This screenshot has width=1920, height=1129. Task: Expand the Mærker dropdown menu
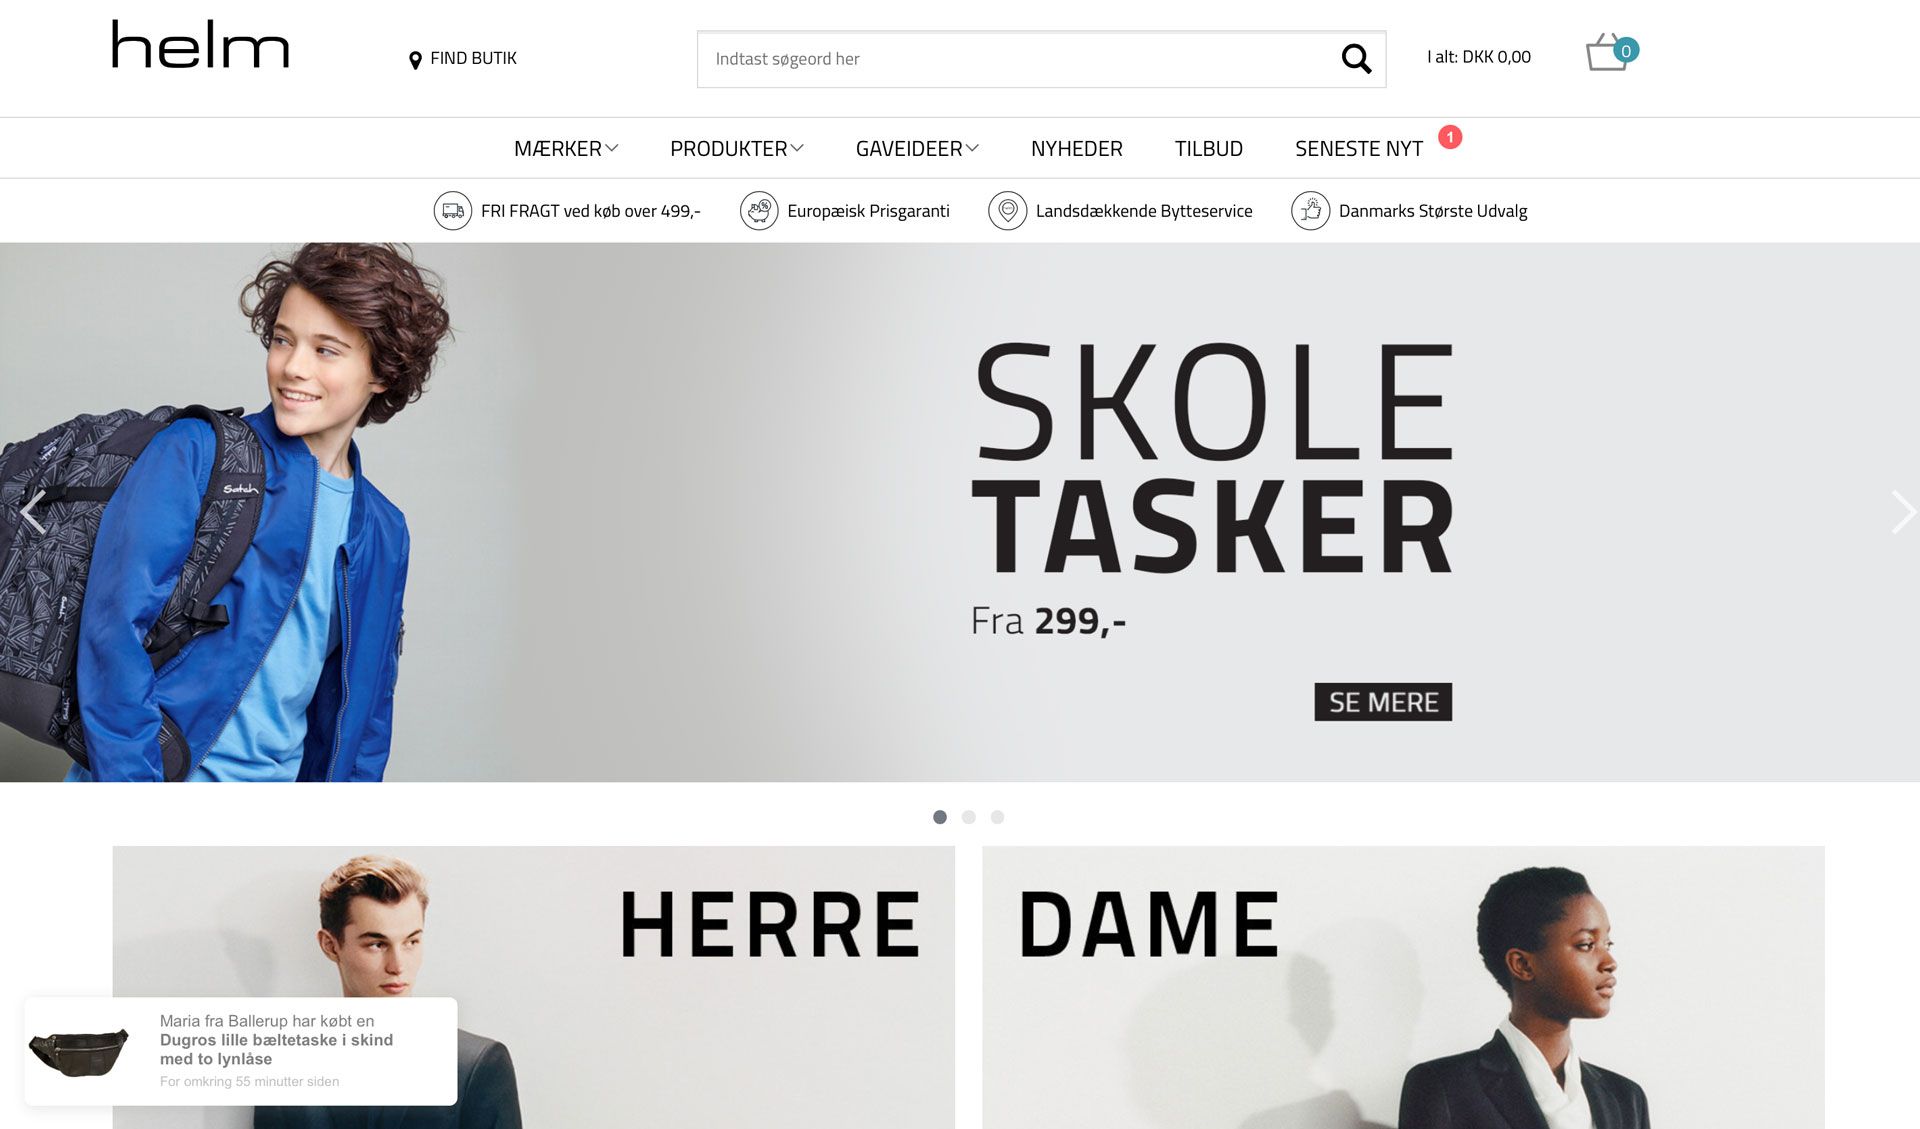[x=566, y=149]
